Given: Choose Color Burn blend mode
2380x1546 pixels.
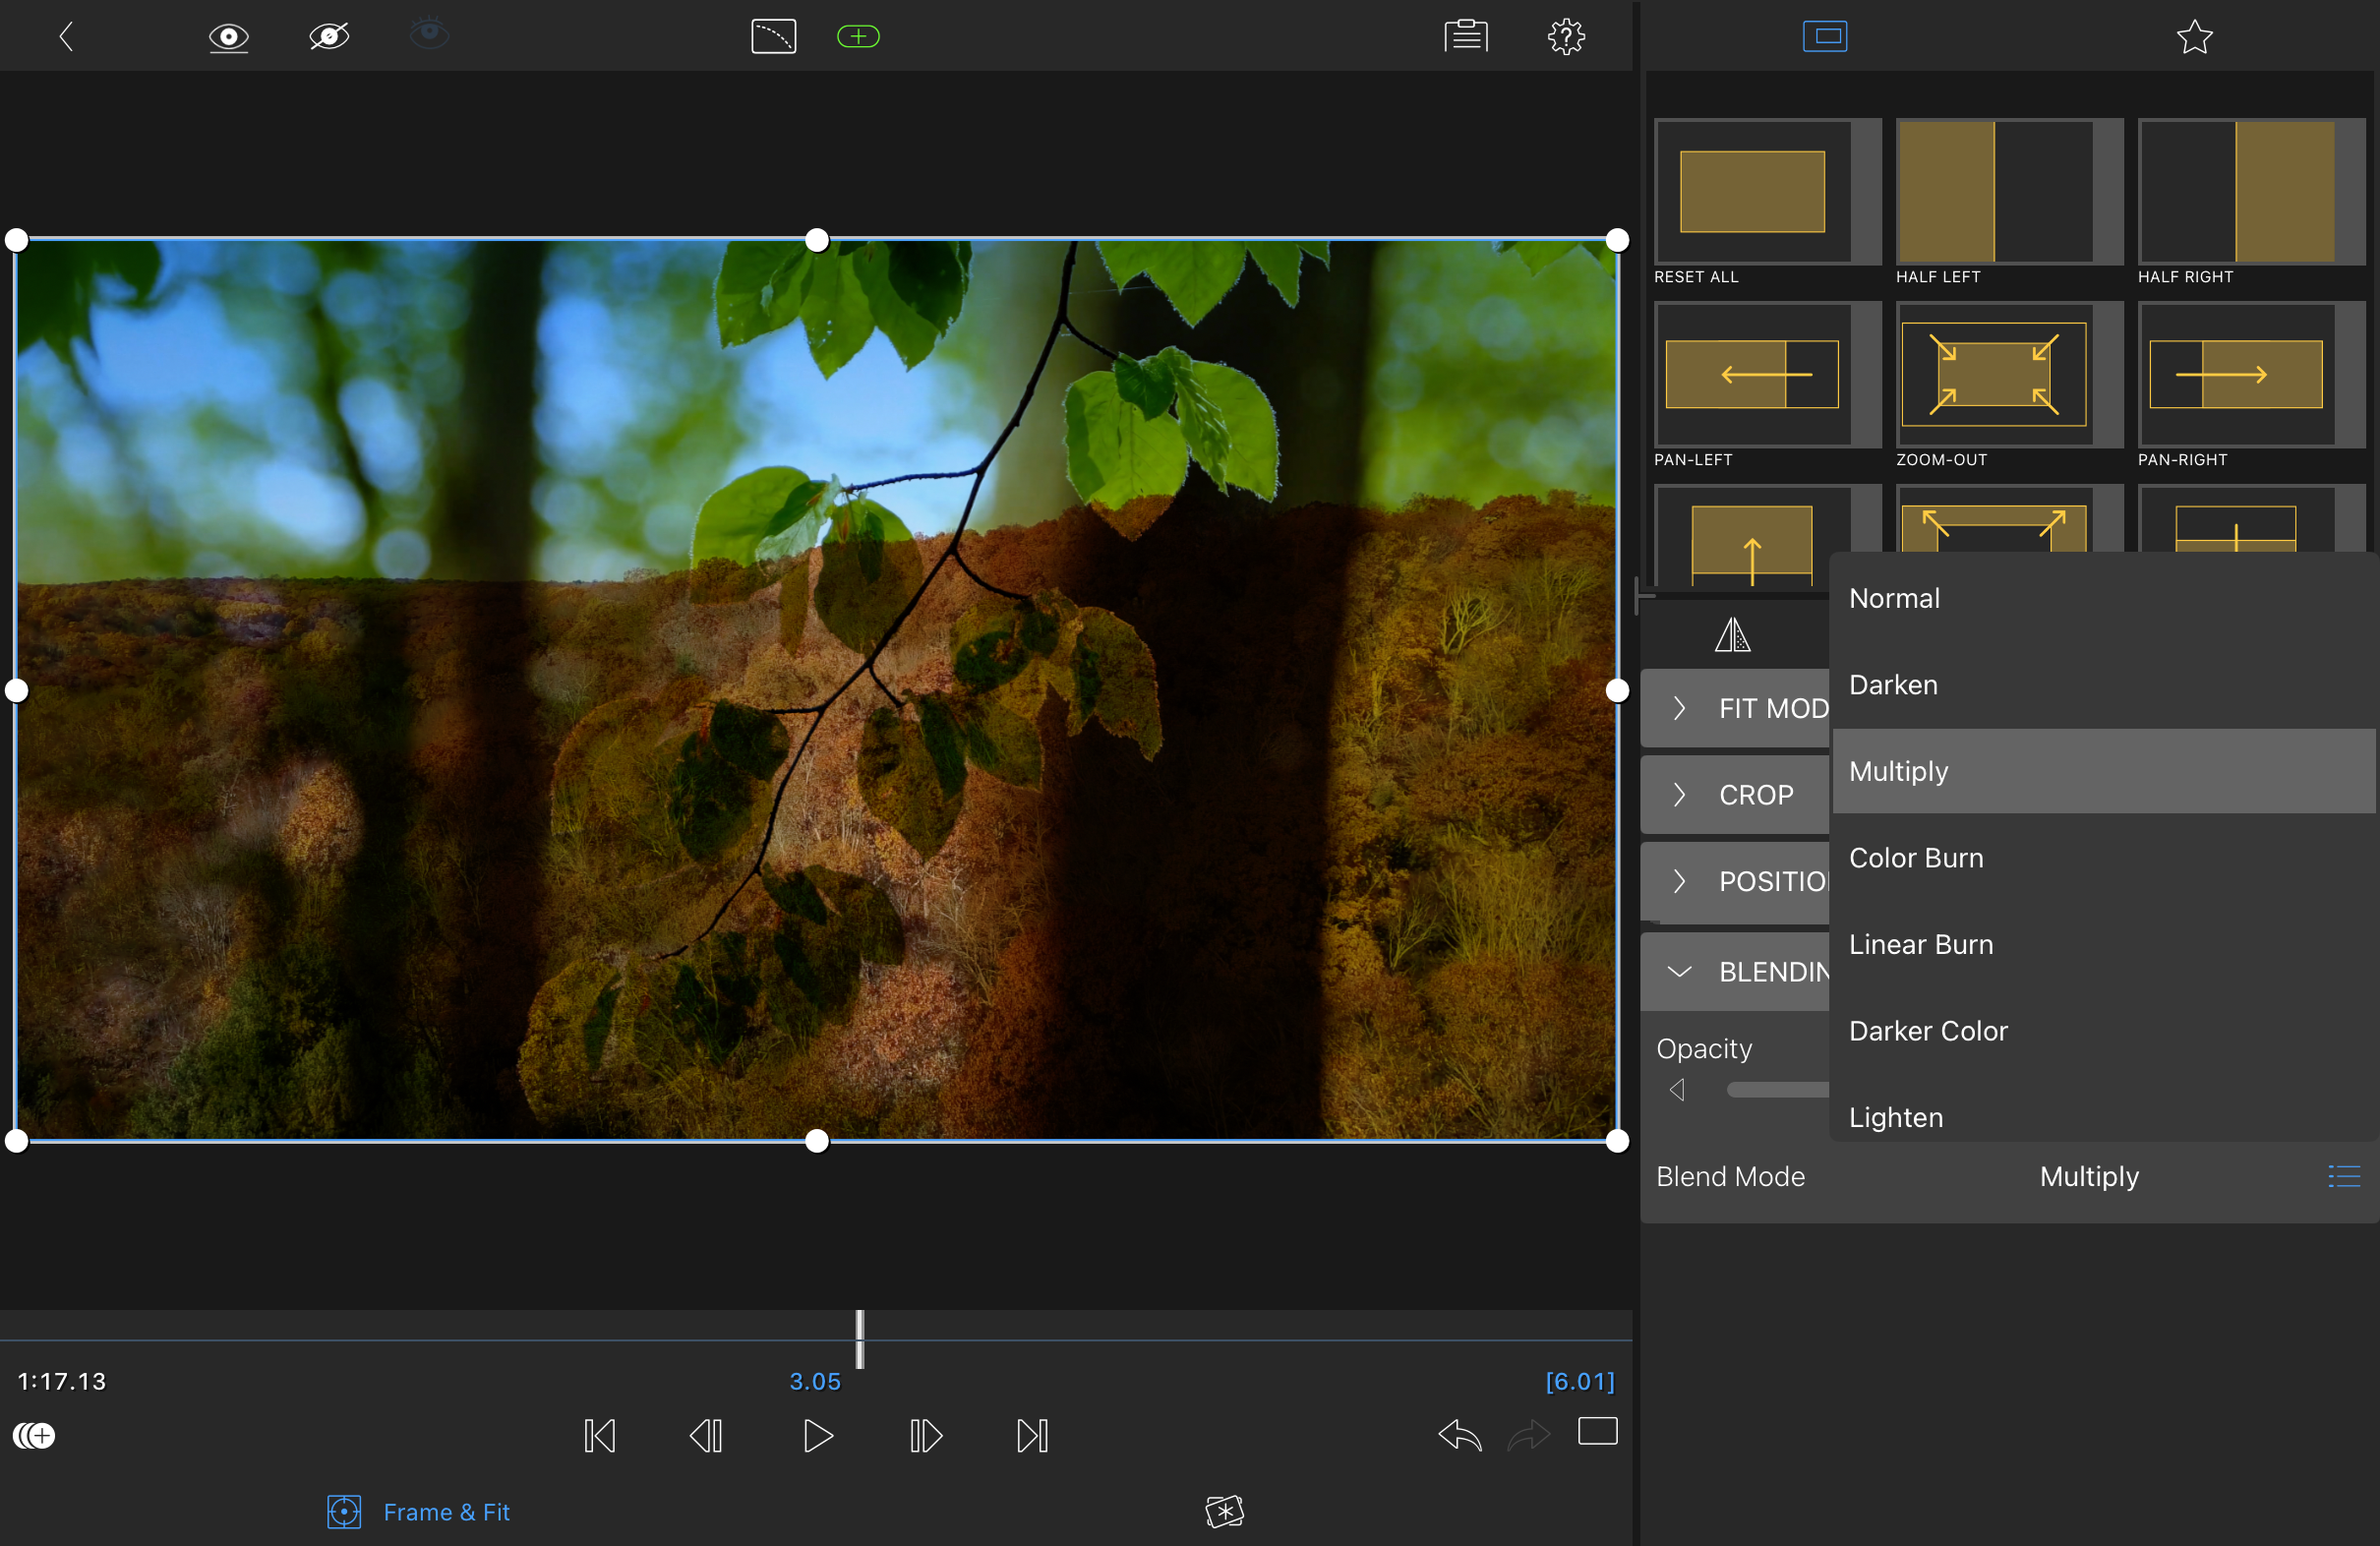Looking at the screenshot, I should tap(1916, 858).
